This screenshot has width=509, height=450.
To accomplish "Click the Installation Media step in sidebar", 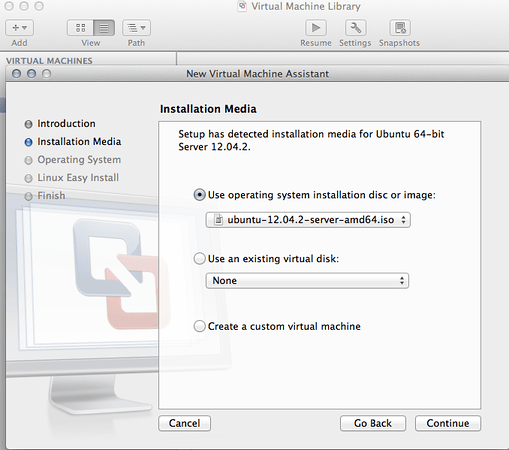I will coord(79,142).
